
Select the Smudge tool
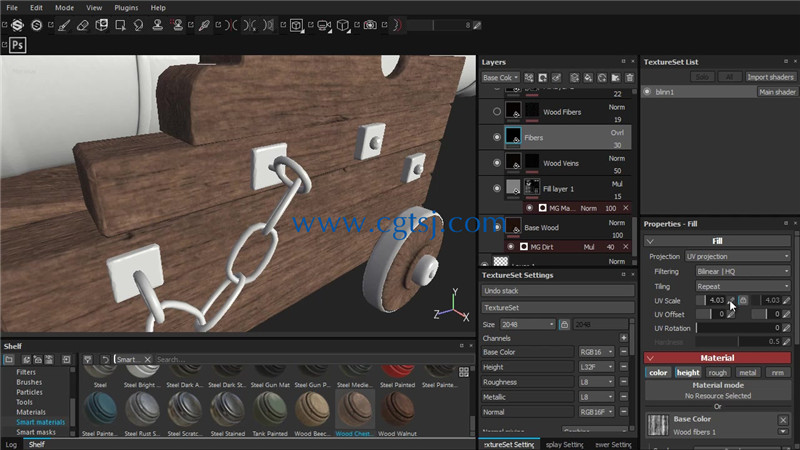(138, 25)
